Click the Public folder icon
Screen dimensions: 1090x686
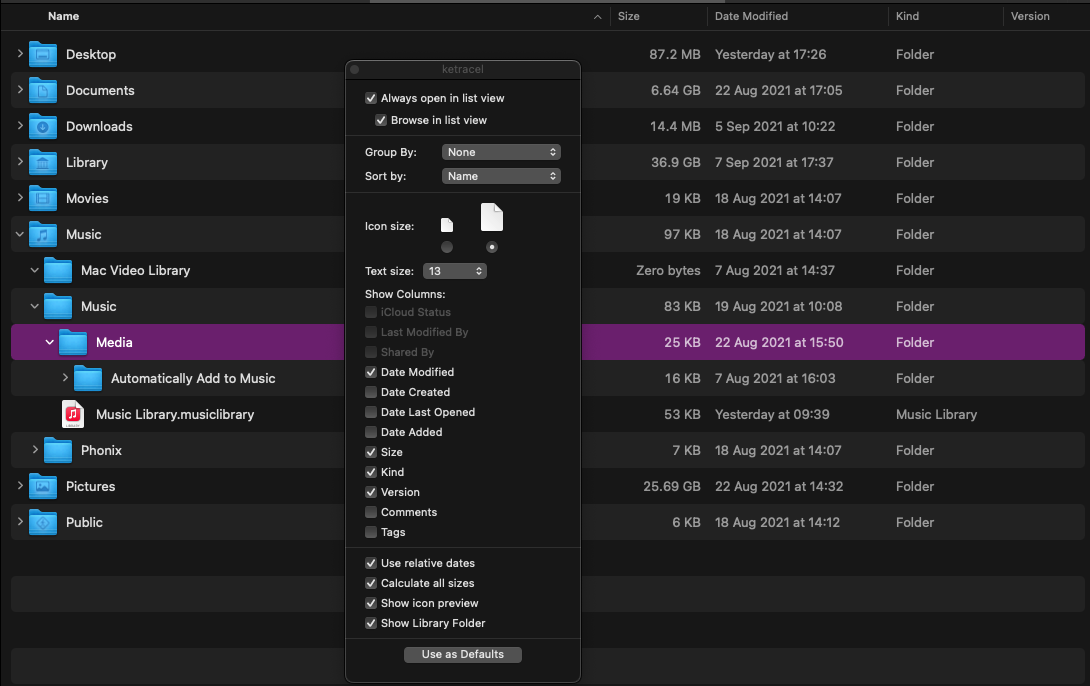42,522
